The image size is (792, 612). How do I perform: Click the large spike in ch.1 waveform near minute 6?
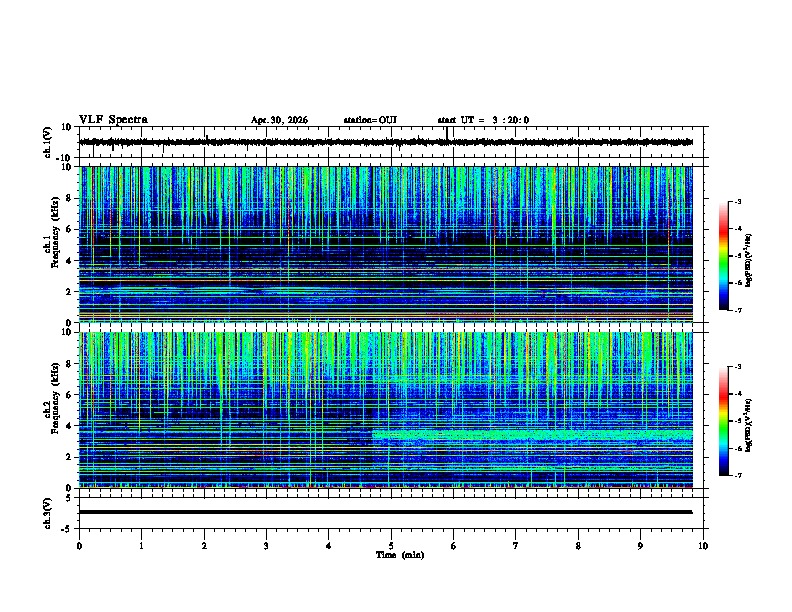[x=447, y=135]
